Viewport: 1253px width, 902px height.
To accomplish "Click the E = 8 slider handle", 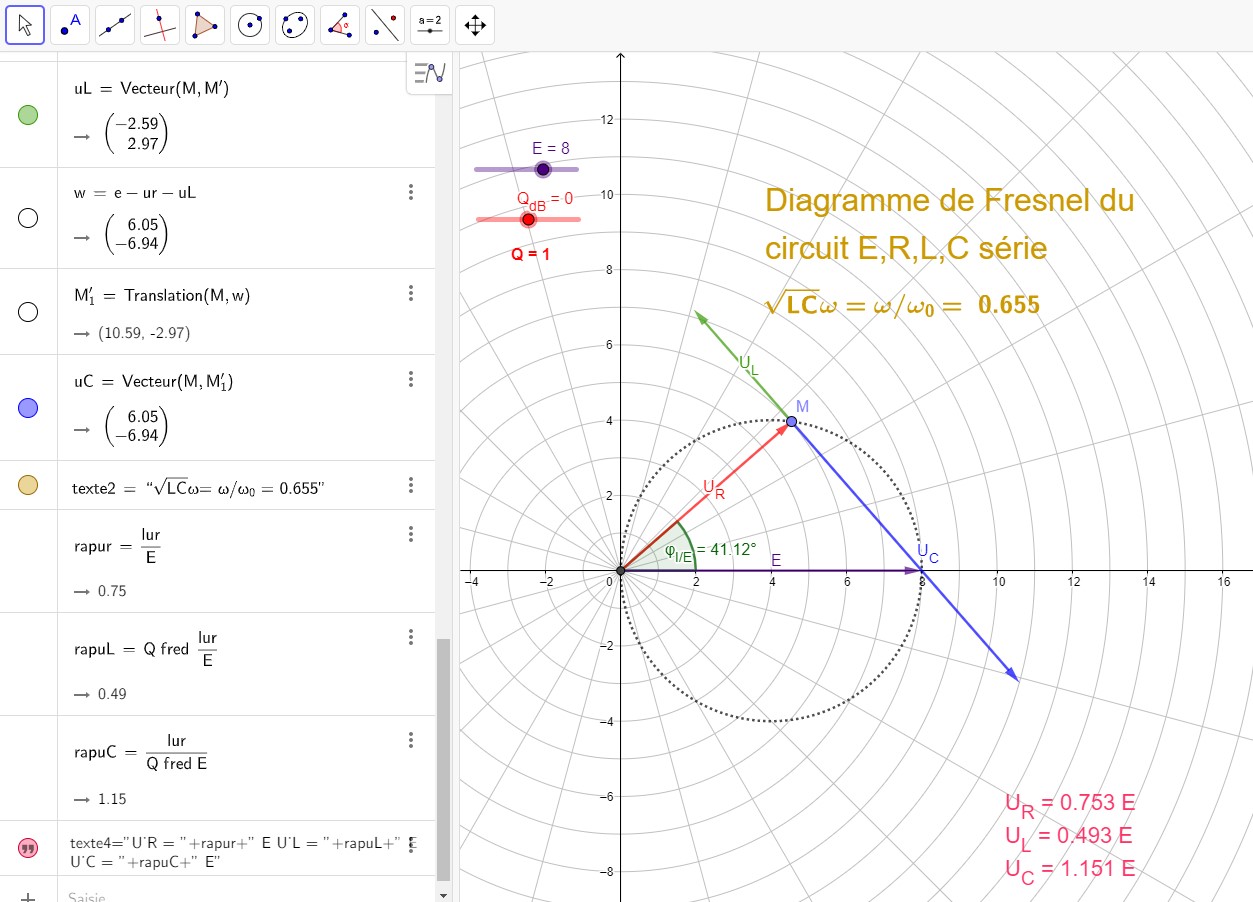I will (x=543, y=169).
